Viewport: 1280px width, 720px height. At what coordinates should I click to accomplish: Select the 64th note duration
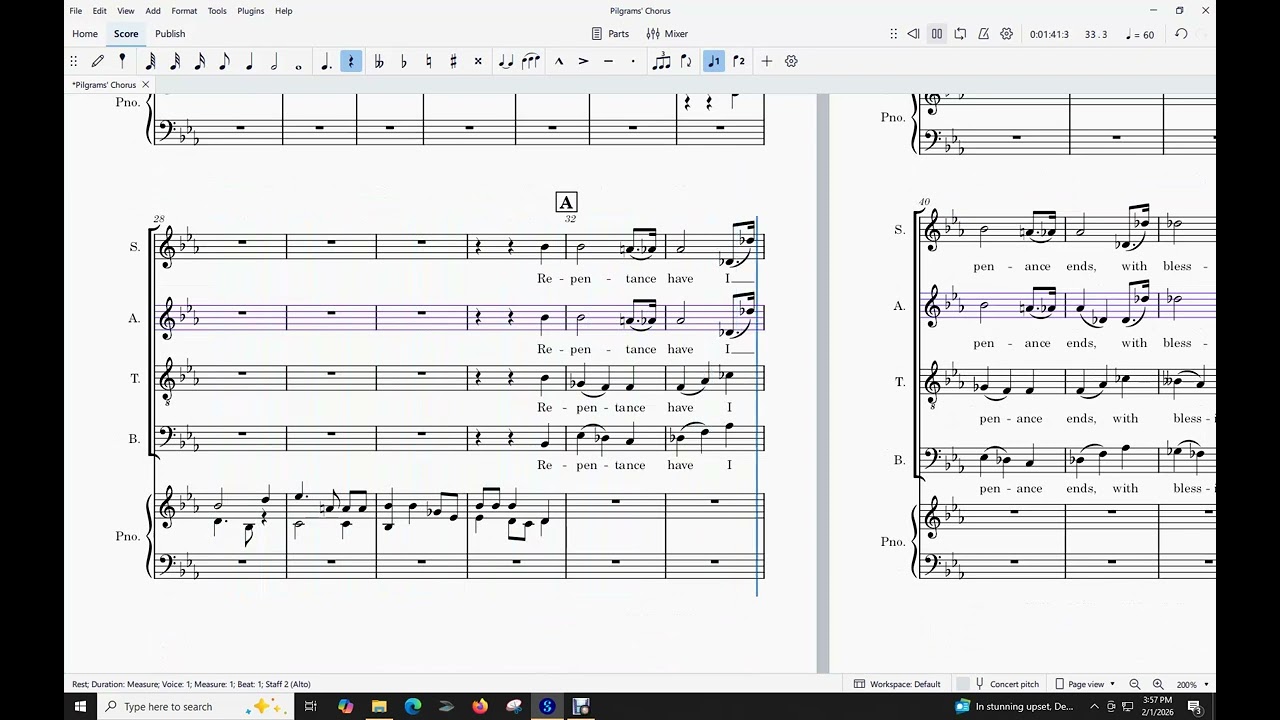(x=151, y=61)
